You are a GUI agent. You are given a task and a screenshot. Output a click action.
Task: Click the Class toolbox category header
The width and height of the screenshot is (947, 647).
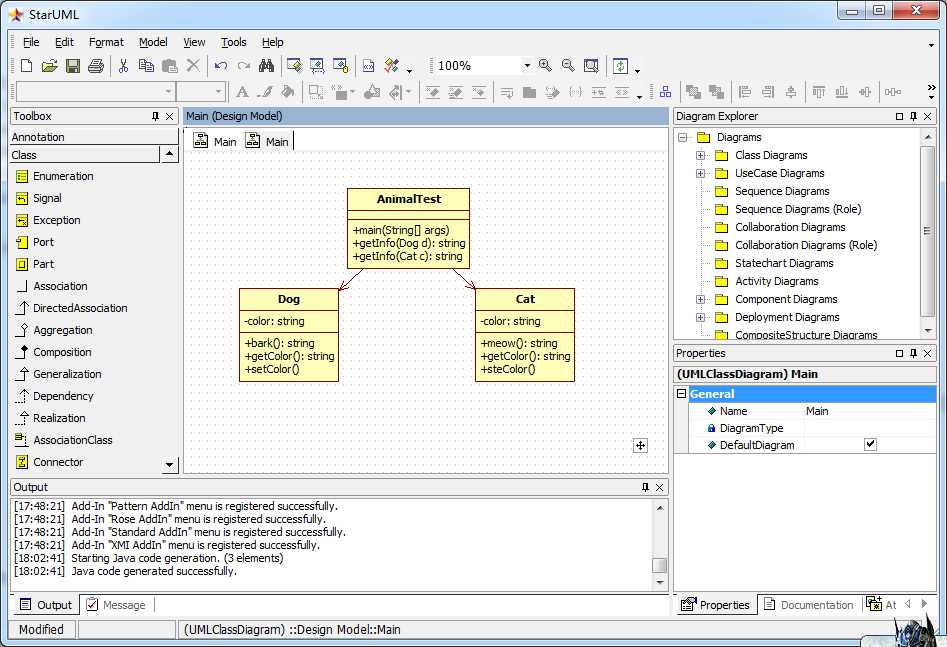pos(85,155)
